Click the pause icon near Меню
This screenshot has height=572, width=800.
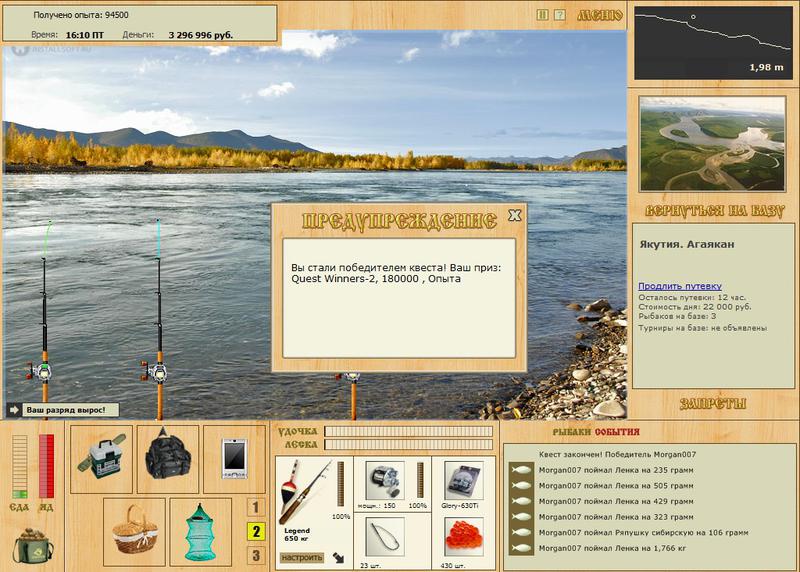point(542,15)
